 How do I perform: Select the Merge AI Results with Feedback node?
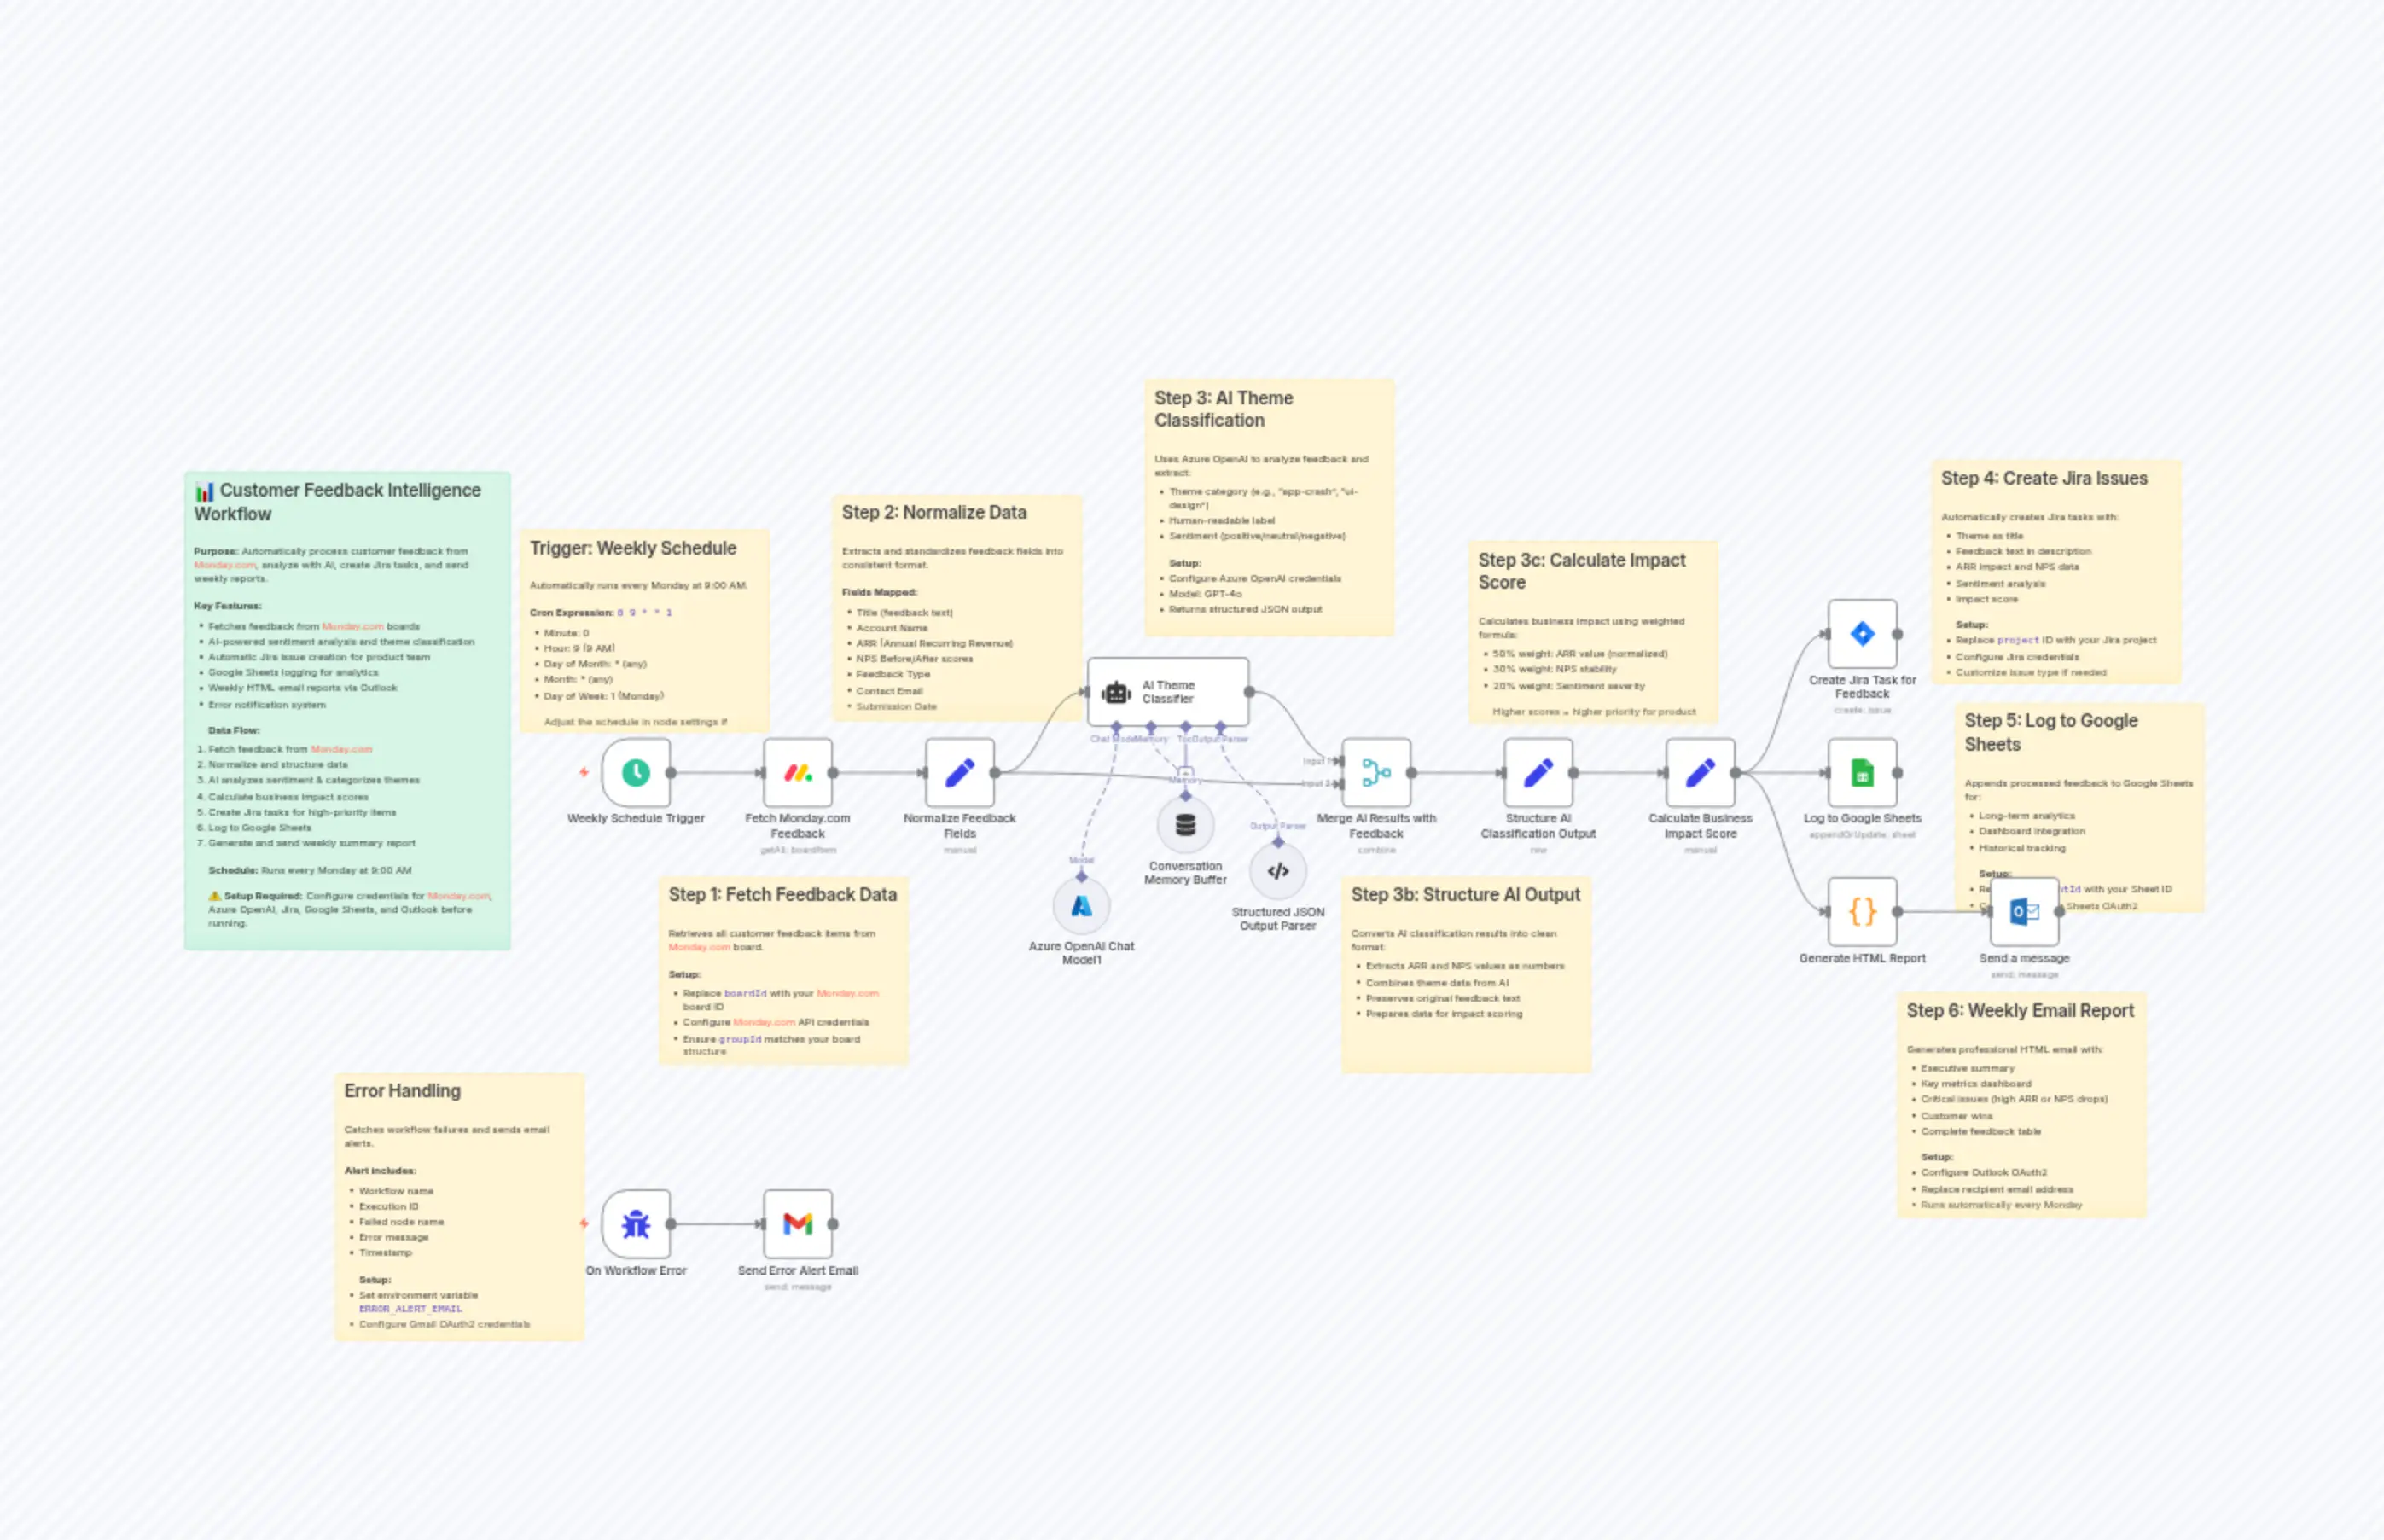(x=1377, y=773)
